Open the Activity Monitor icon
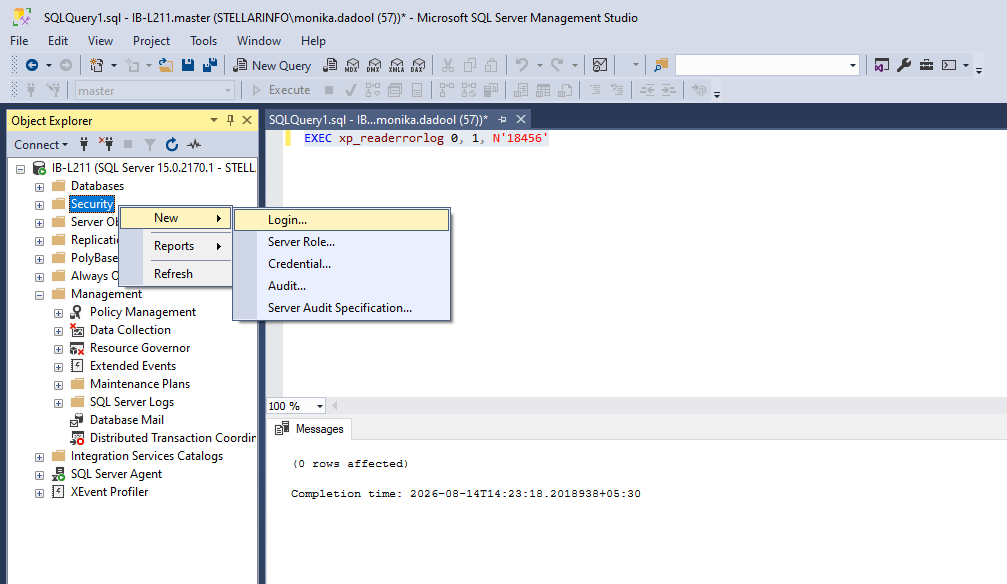Viewport: 1007px width, 584px height. click(600, 65)
